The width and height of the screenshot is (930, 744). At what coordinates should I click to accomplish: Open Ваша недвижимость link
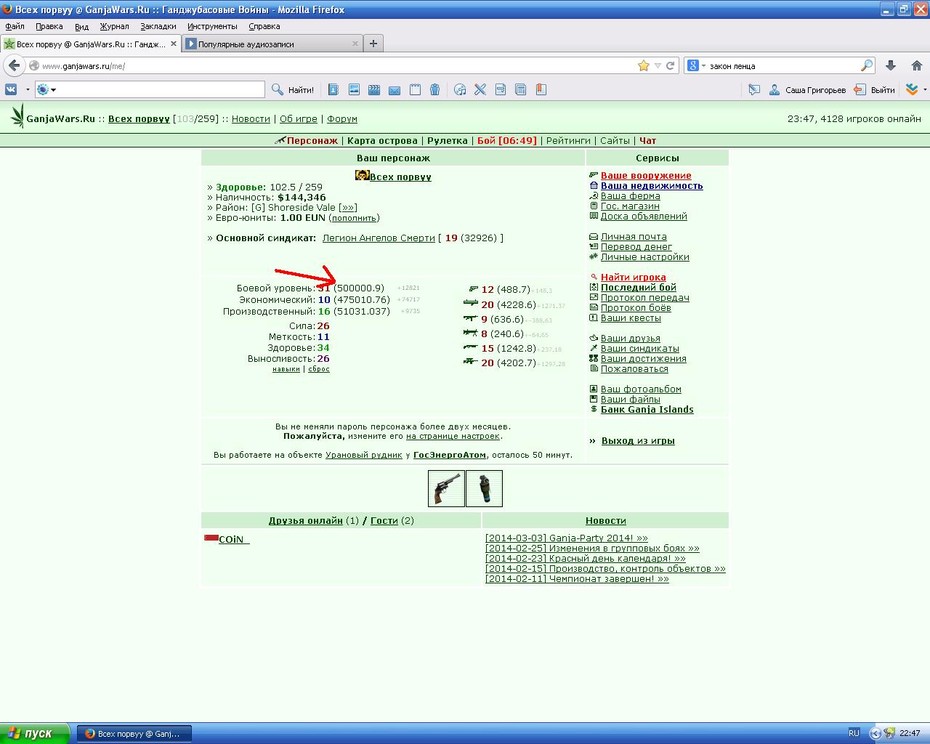tap(652, 186)
